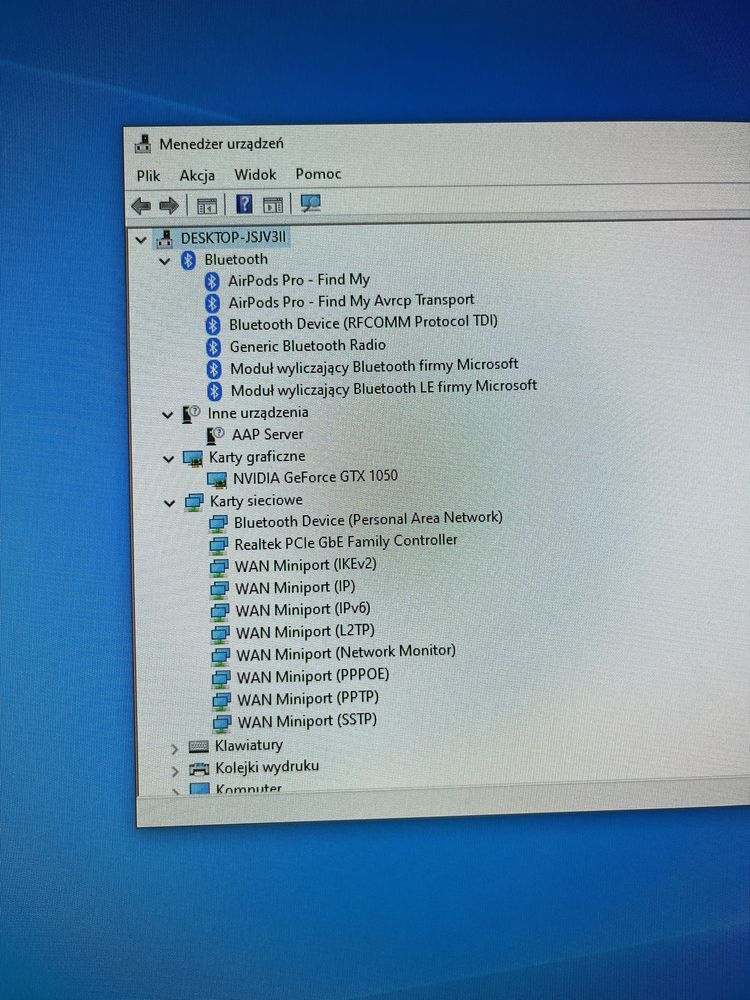Click the Back arrow toolbar button

140,205
